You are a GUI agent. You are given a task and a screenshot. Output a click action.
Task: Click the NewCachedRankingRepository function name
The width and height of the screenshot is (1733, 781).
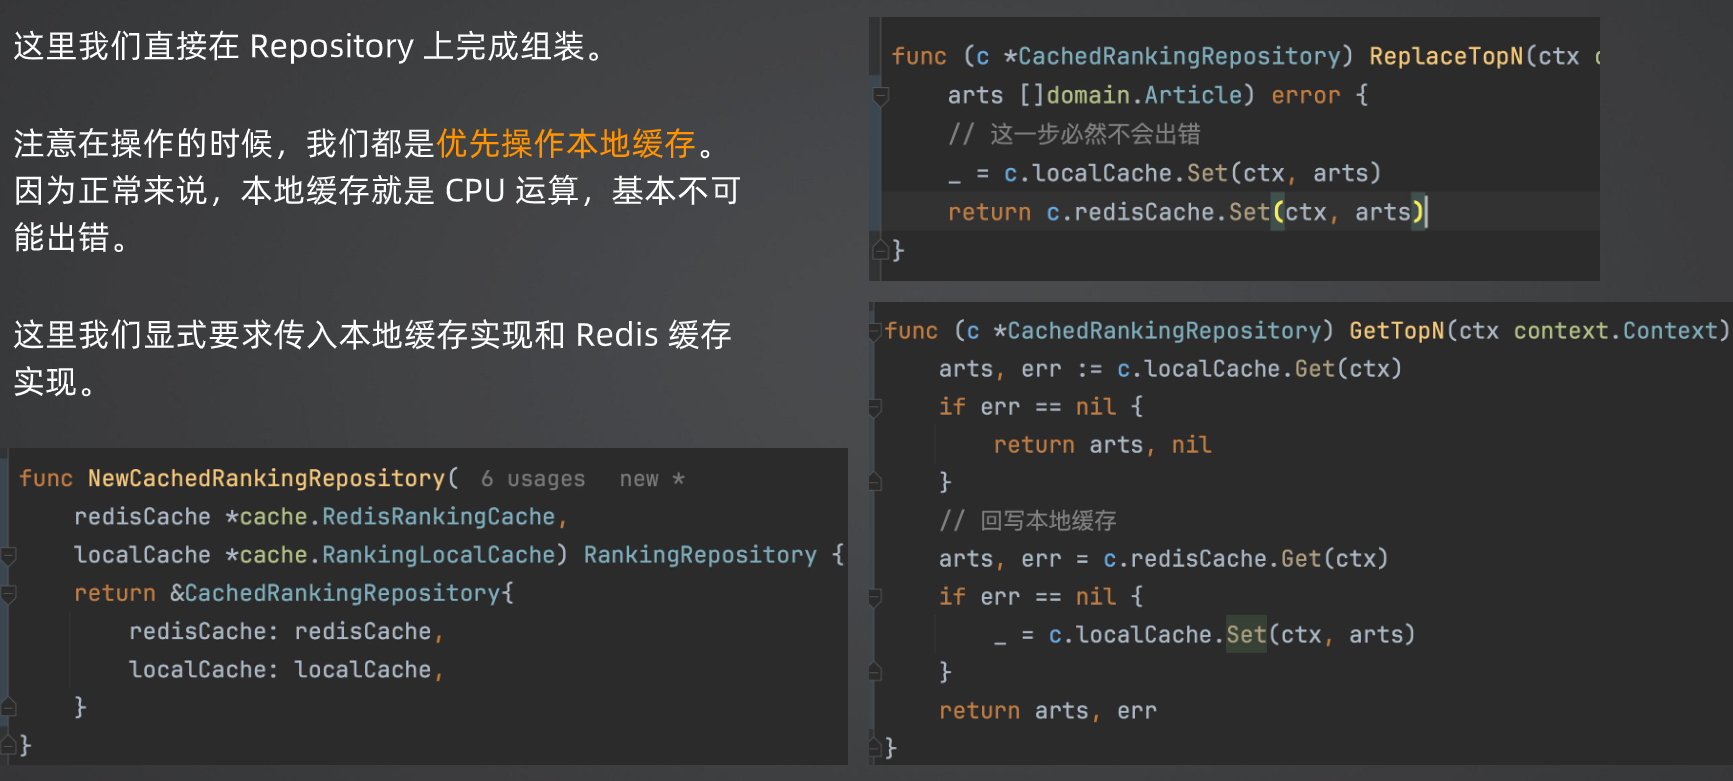(266, 478)
